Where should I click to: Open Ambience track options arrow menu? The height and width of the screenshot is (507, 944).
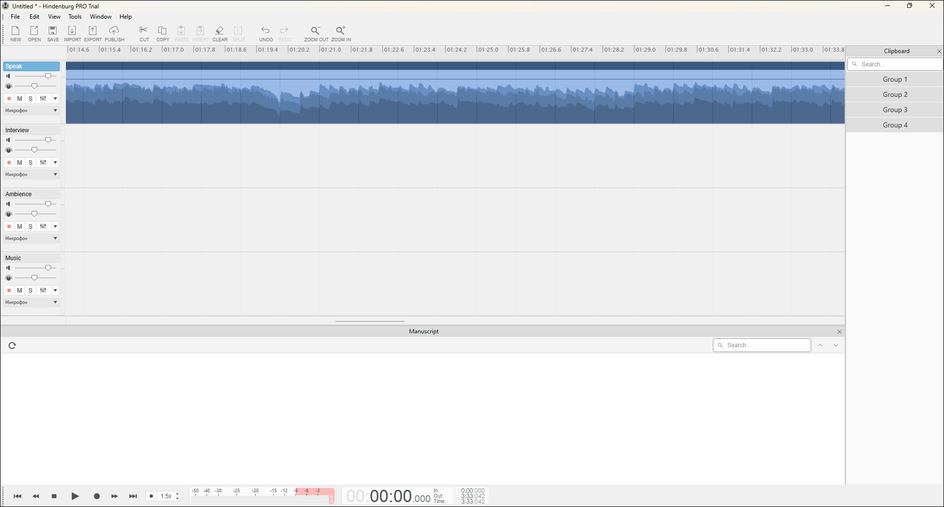pos(55,226)
